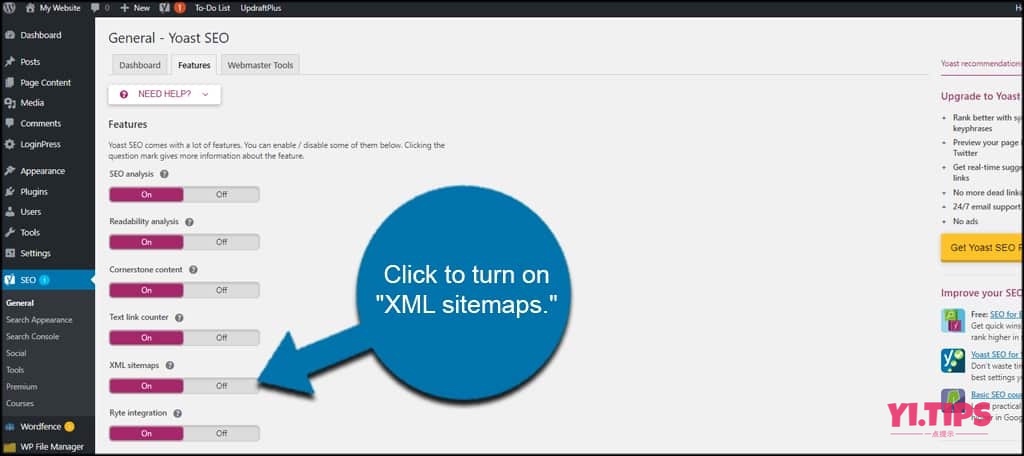Turn Ryte integration On
Image resolution: width=1024 pixels, height=456 pixels.
click(x=146, y=434)
